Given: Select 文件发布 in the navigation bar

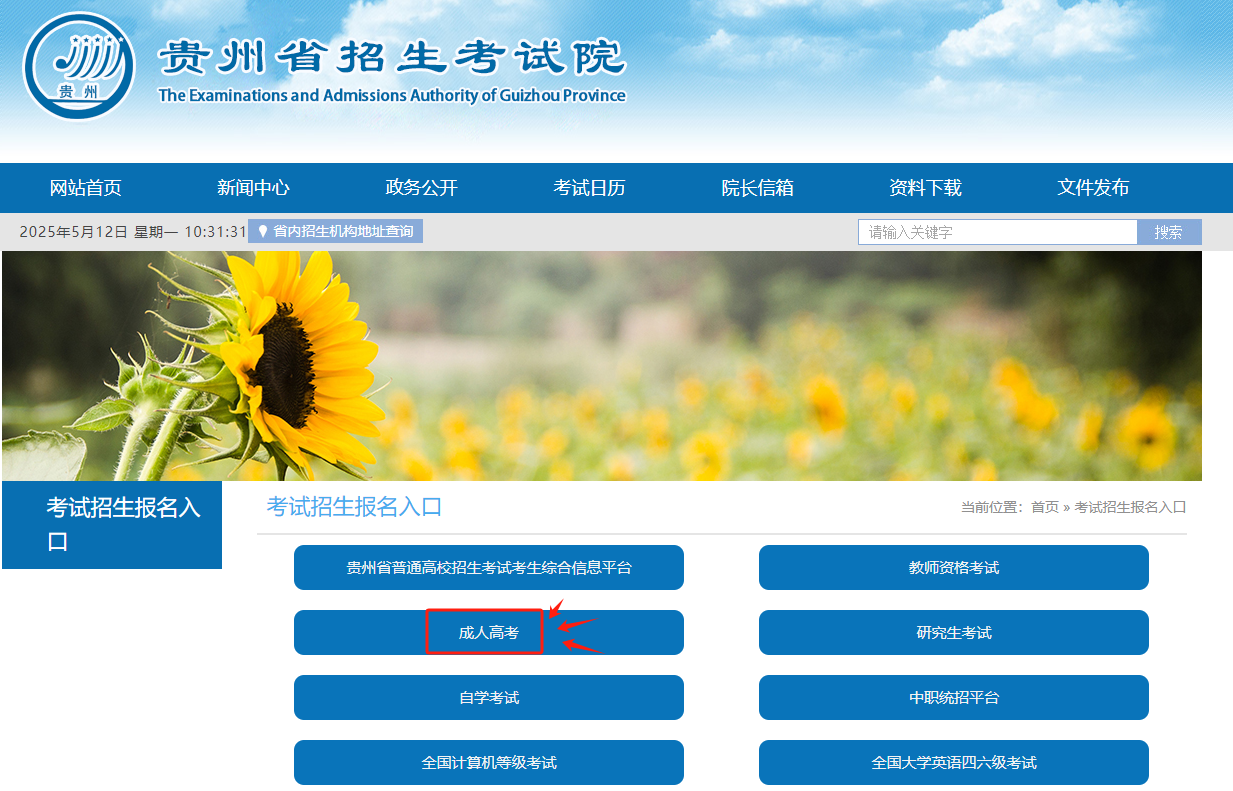Looking at the screenshot, I should [x=1092, y=188].
